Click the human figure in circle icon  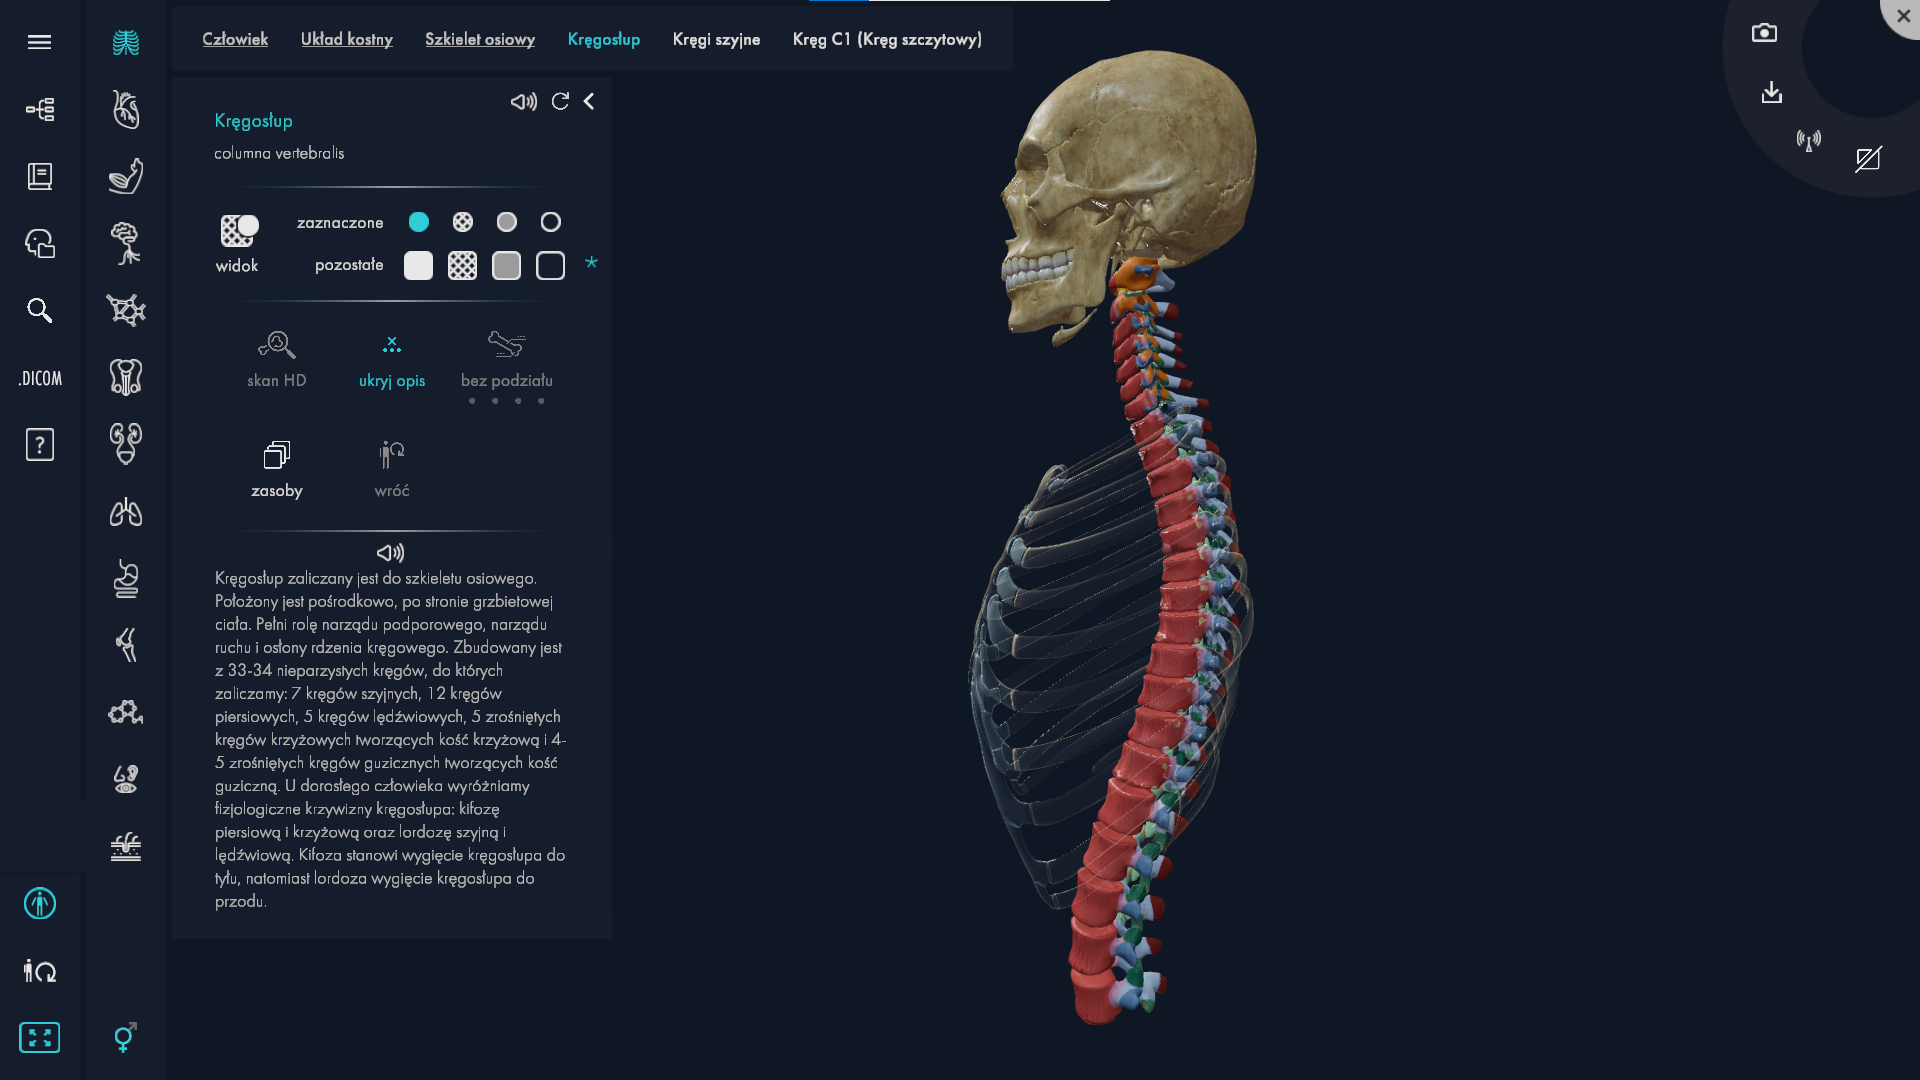tap(40, 904)
